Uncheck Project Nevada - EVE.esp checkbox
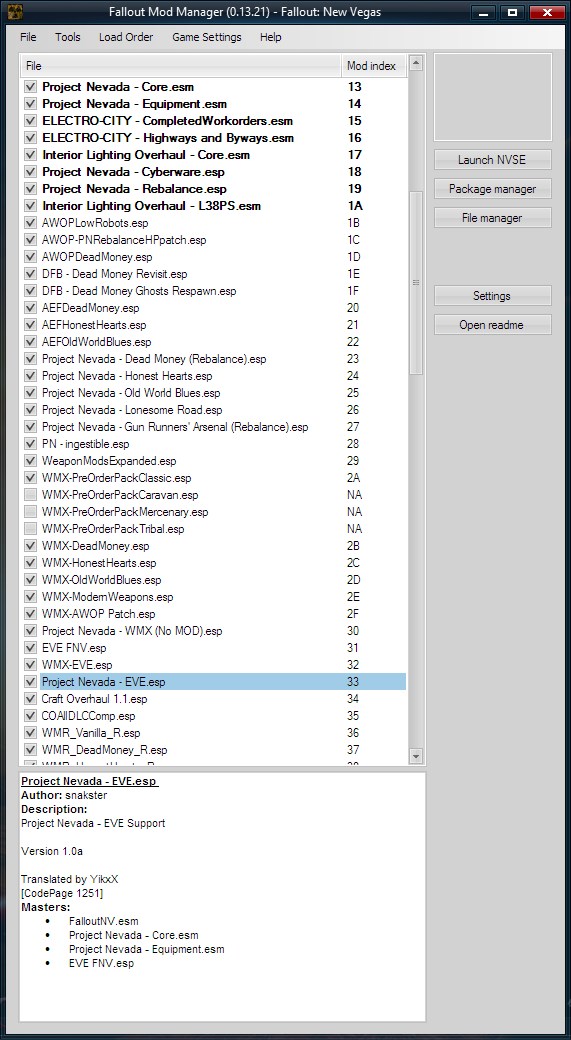The height and width of the screenshot is (1040, 571). (30, 682)
